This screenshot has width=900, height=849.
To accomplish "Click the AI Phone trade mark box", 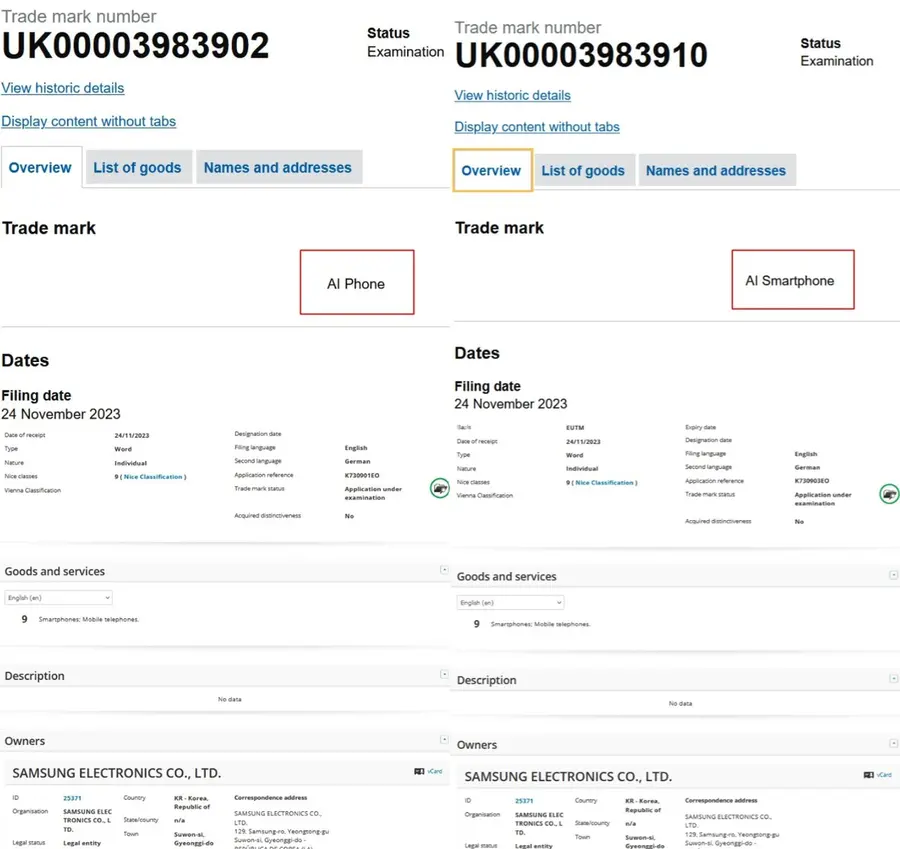I will [357, 283].
